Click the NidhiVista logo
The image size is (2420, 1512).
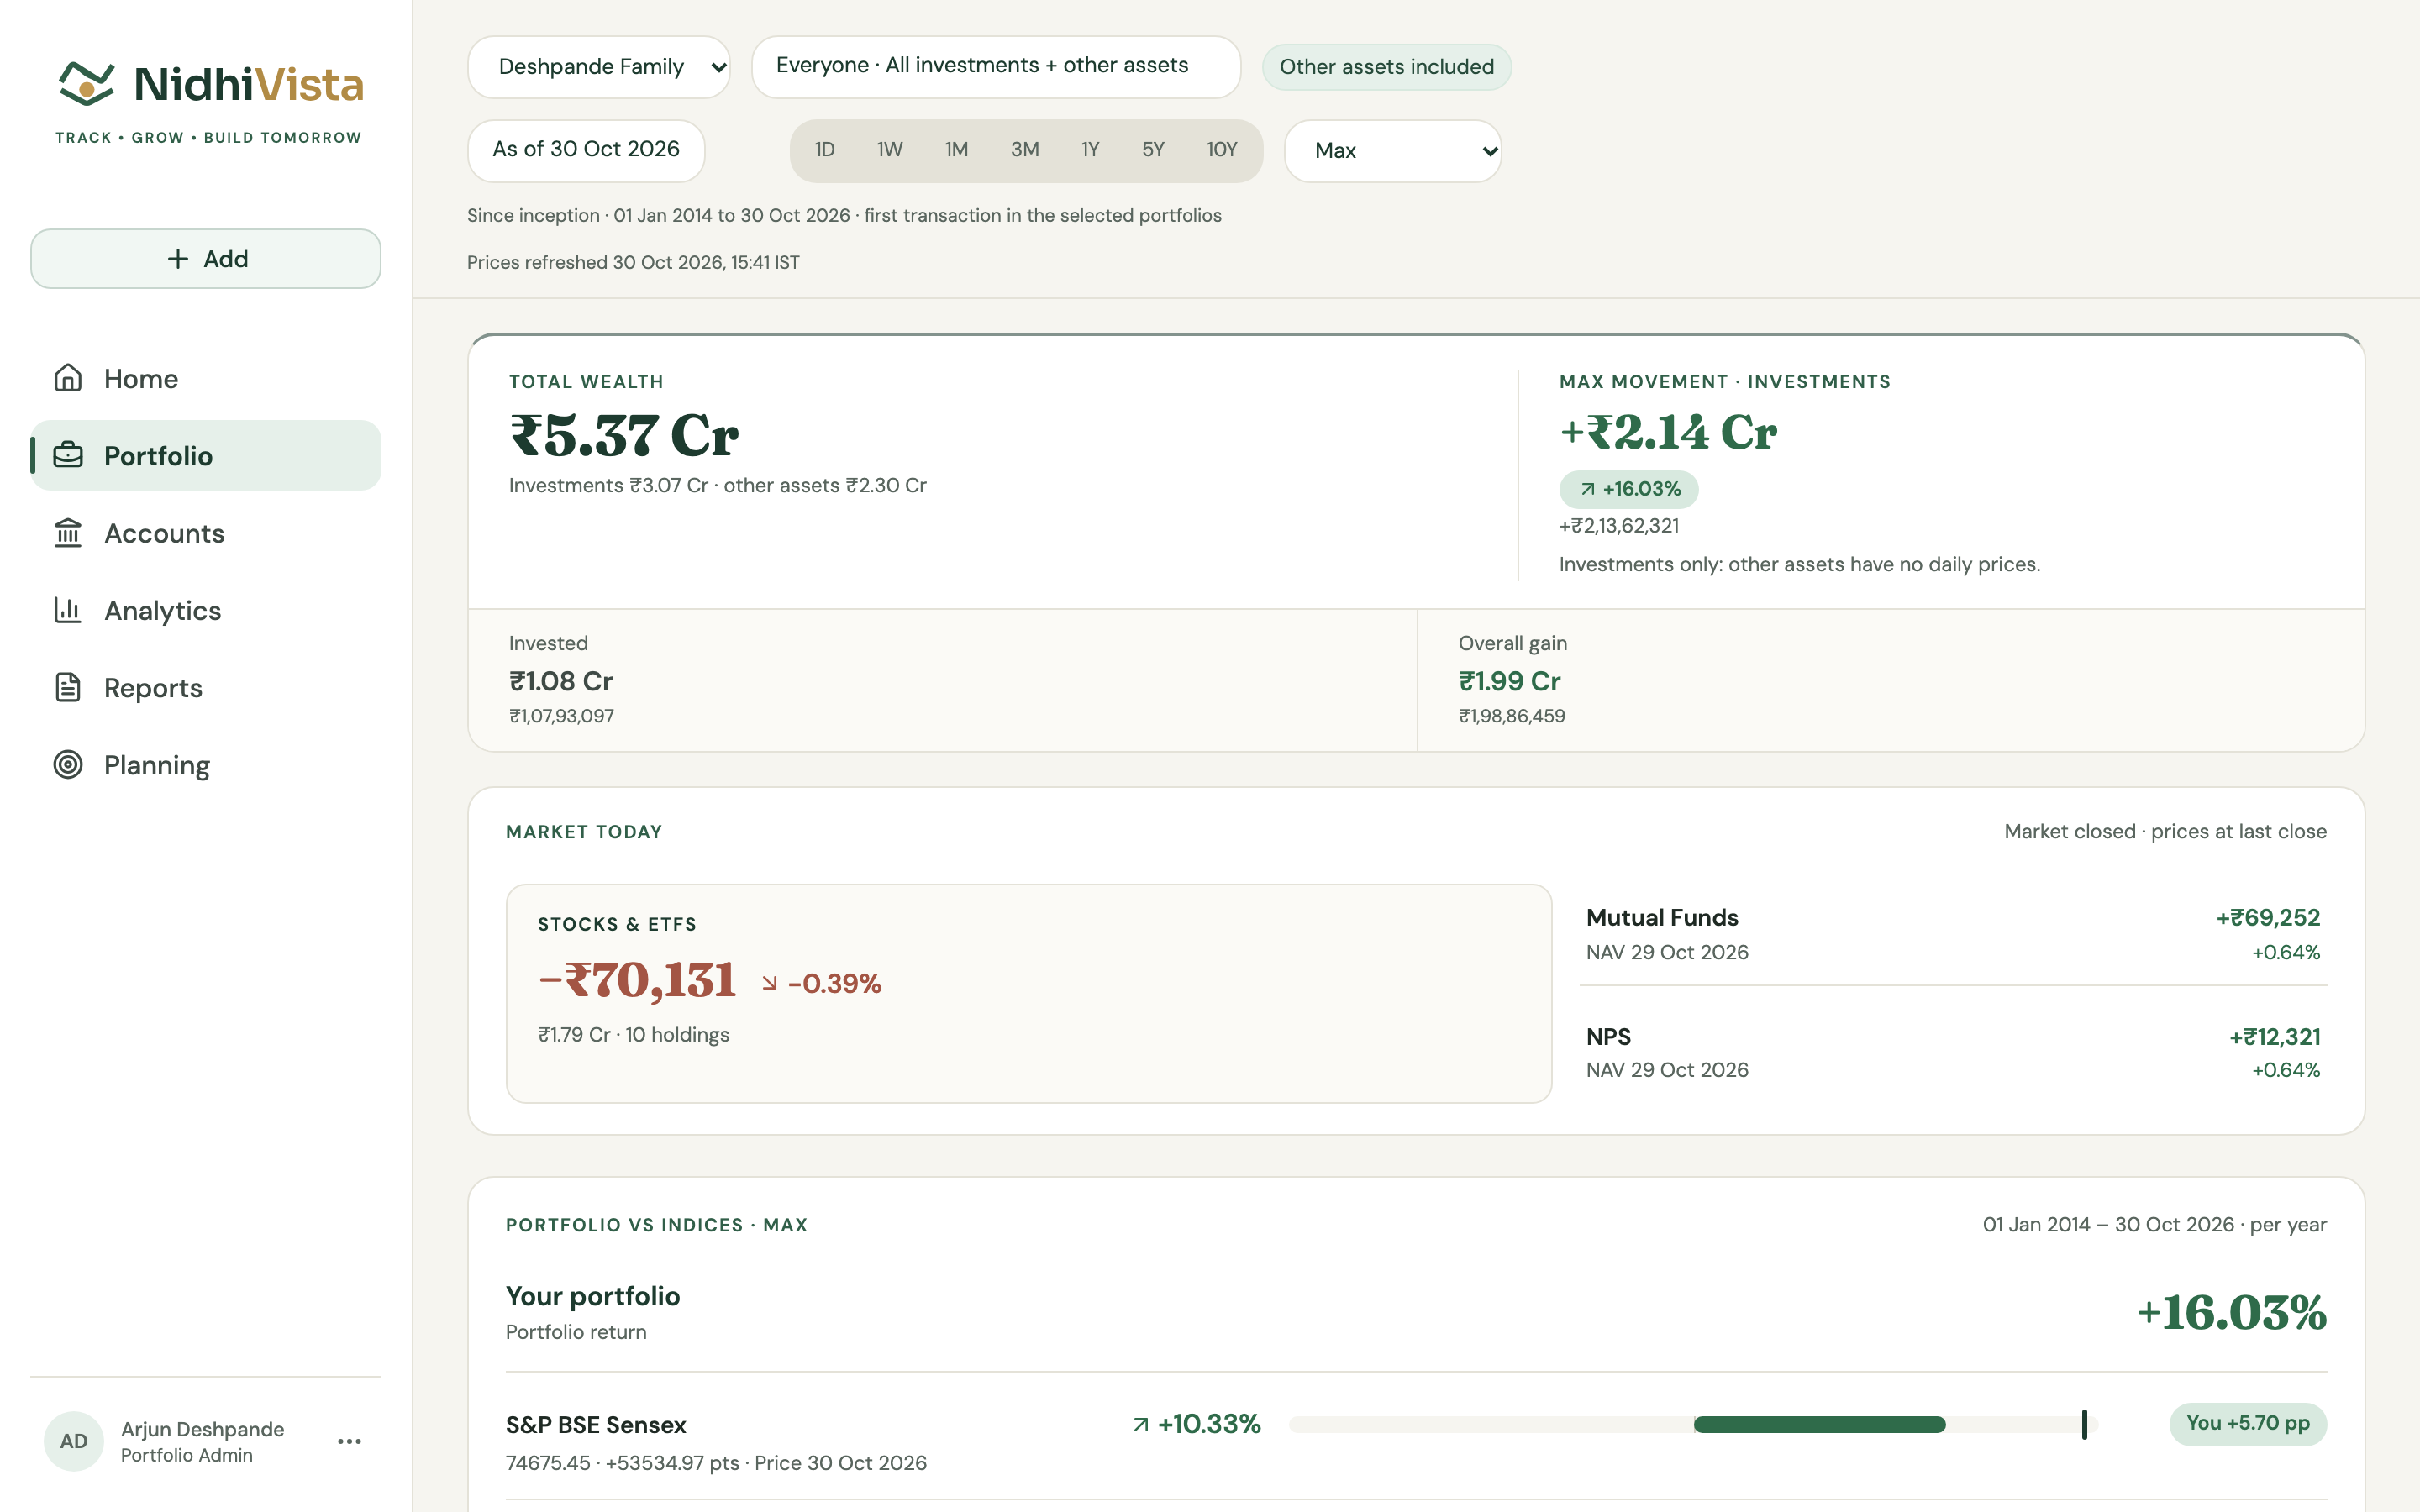210,100
